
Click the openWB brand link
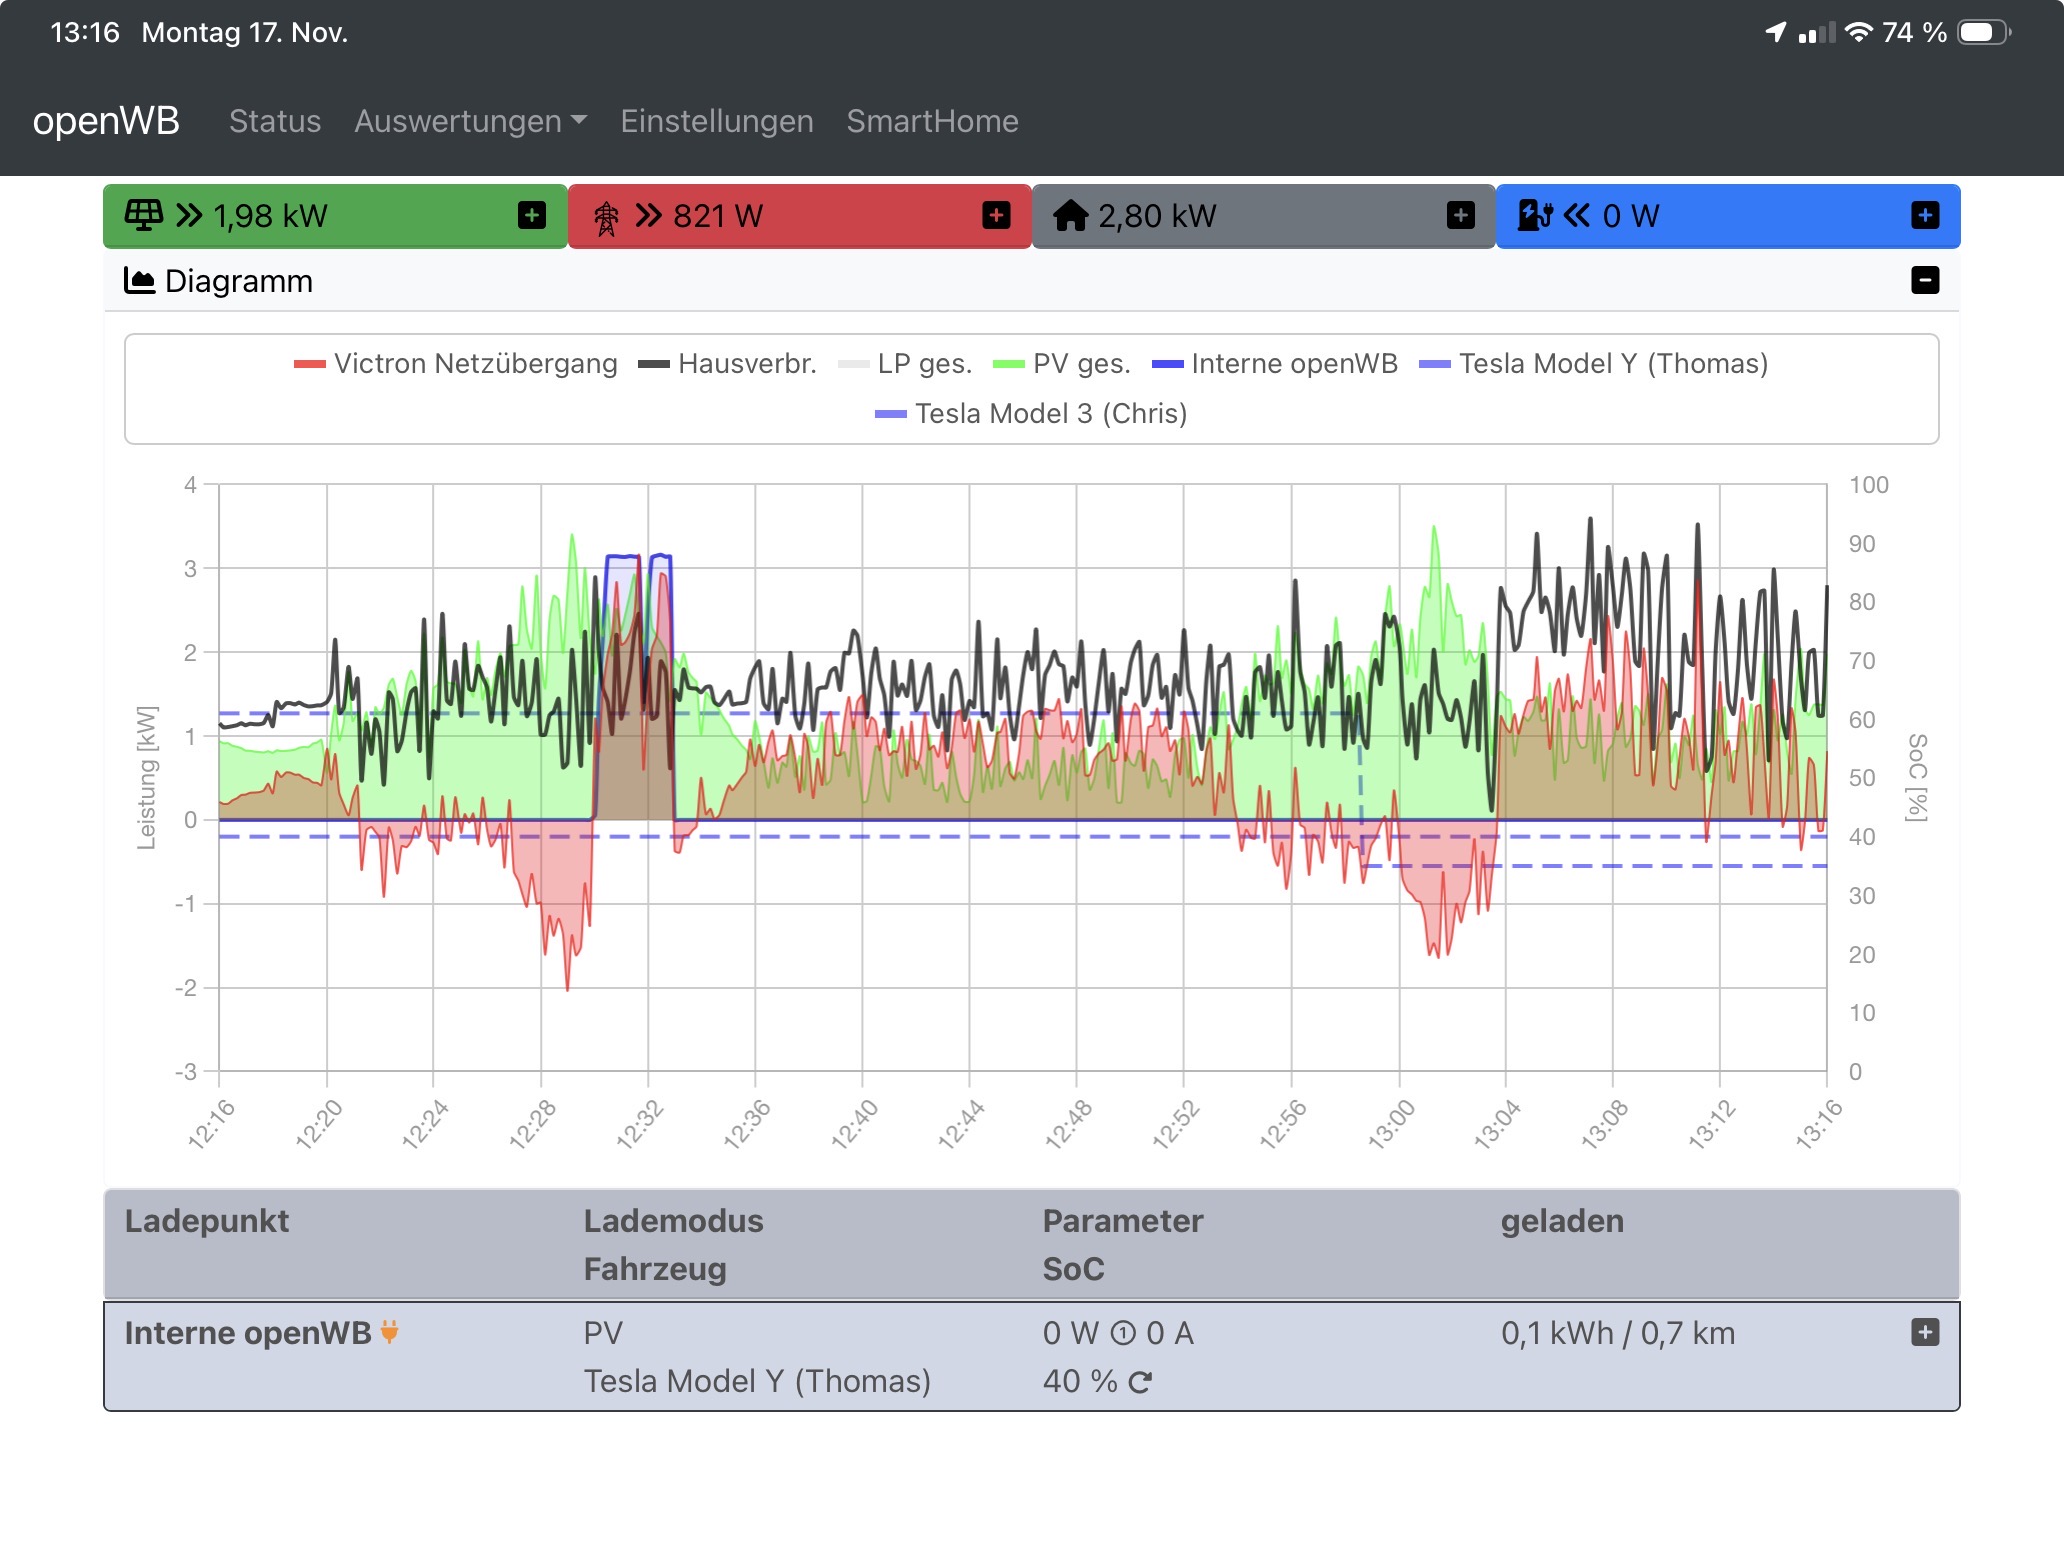pos(106,121)
